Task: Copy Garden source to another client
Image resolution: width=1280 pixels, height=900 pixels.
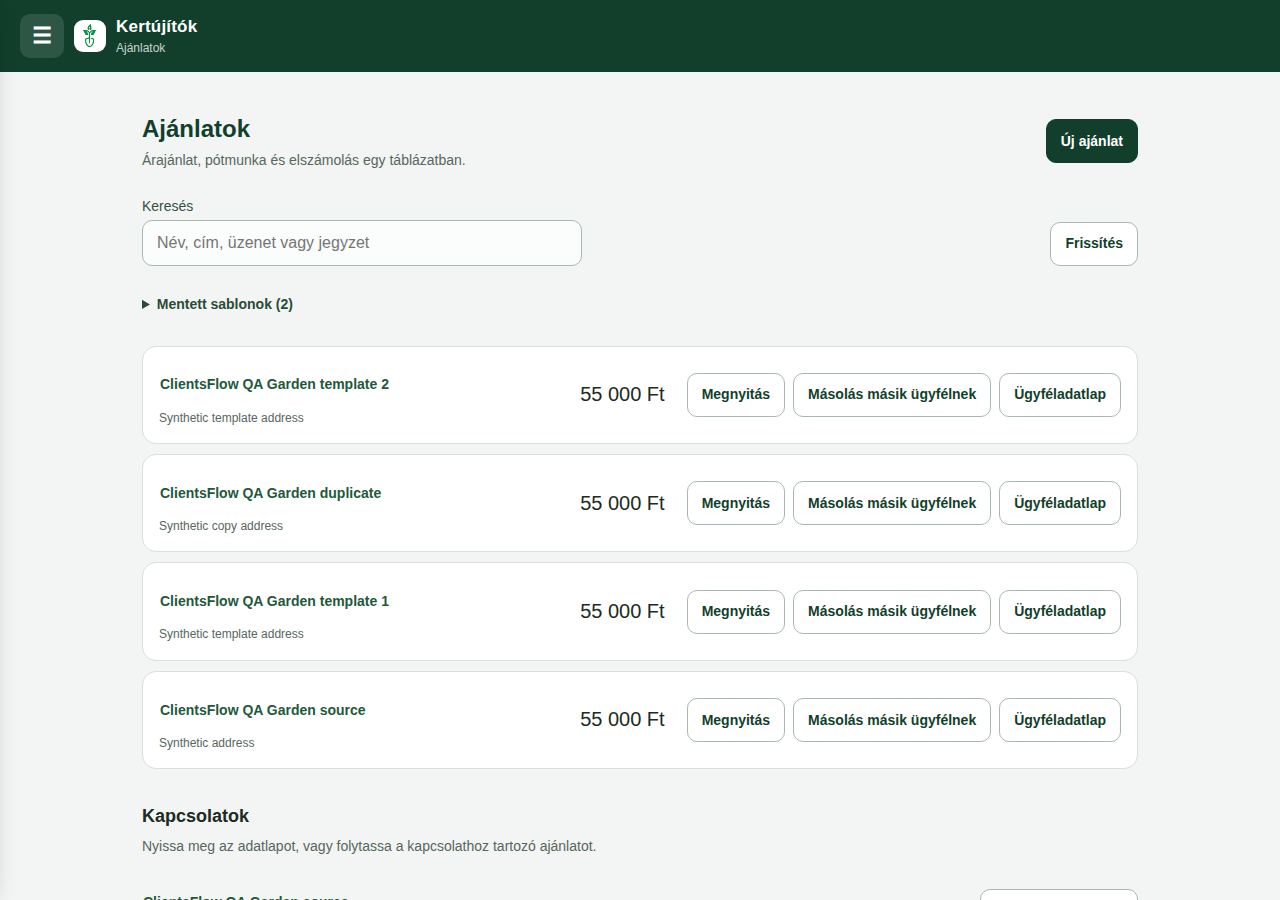Action: 892,720
